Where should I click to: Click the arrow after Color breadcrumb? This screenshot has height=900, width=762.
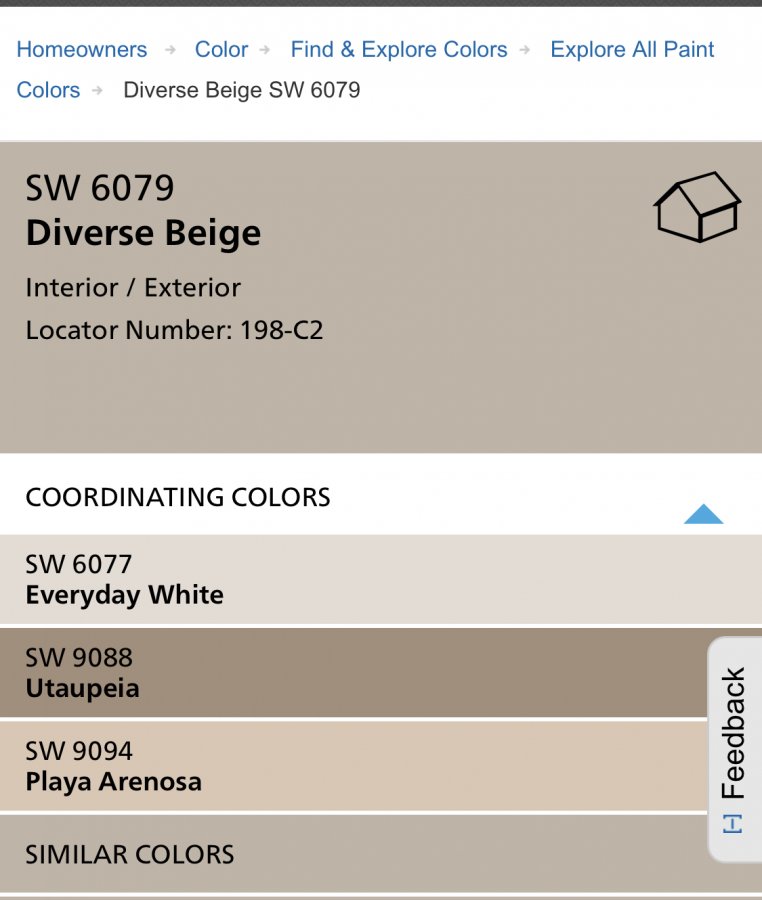pyautogui.click(x=265, y=50)
